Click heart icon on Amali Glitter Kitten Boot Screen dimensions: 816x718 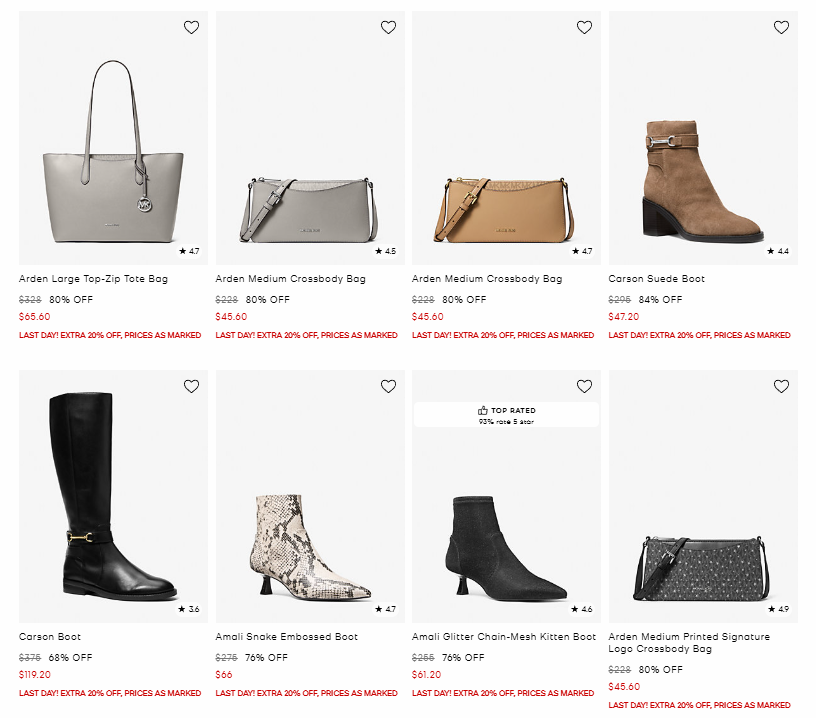coord(584,386)
